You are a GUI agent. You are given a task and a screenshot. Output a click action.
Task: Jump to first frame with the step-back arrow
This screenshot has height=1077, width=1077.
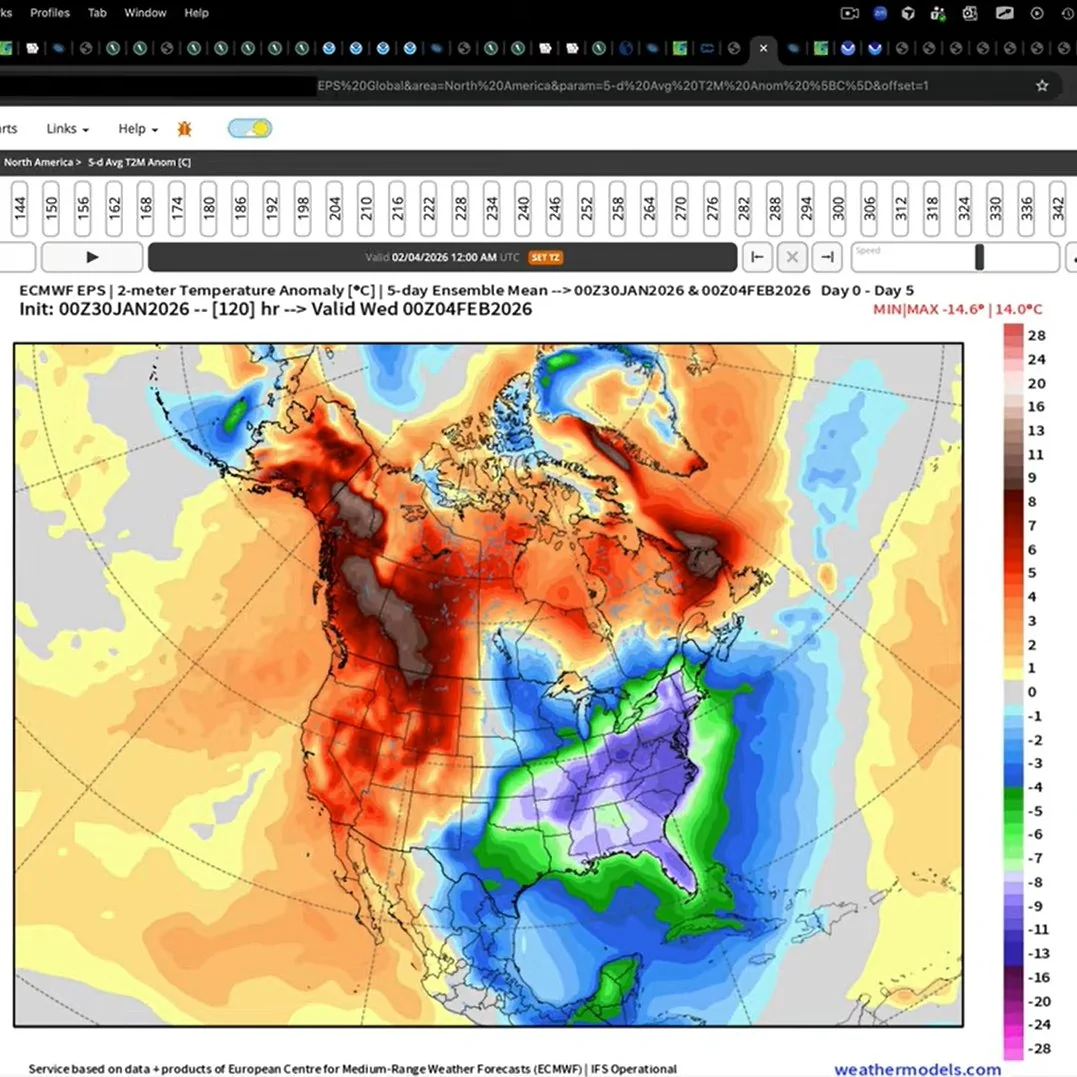757,258
